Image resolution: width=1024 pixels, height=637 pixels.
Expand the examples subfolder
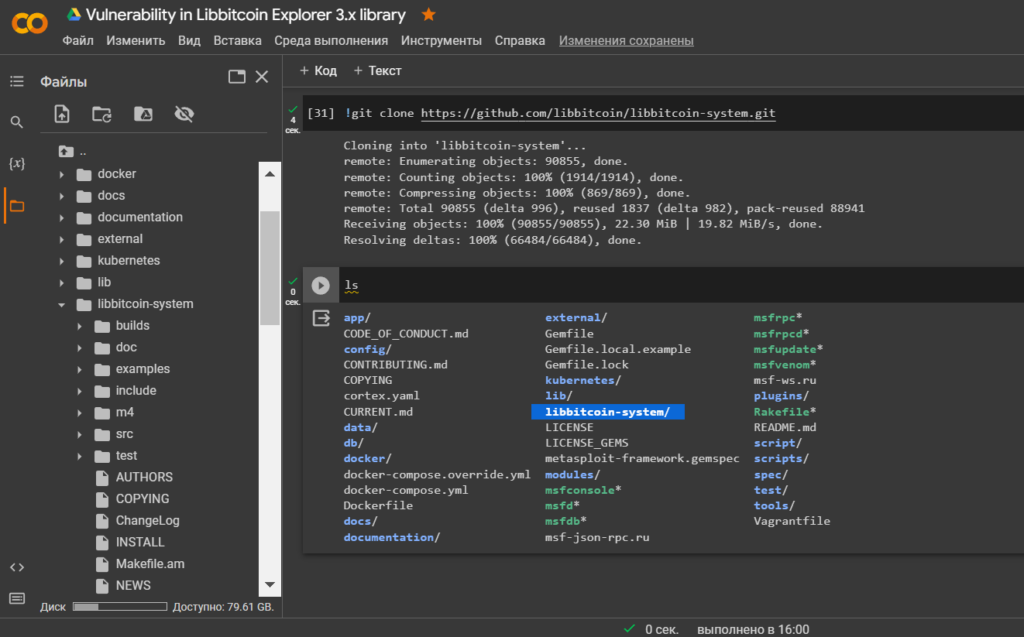[x=80, y=370]
